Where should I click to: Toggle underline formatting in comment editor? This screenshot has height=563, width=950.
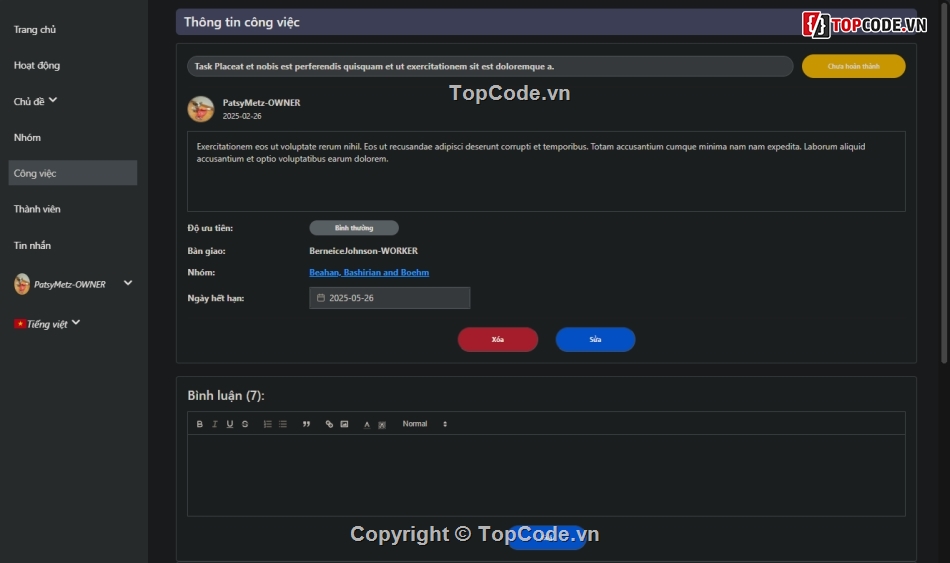click(x=230, y=424)
